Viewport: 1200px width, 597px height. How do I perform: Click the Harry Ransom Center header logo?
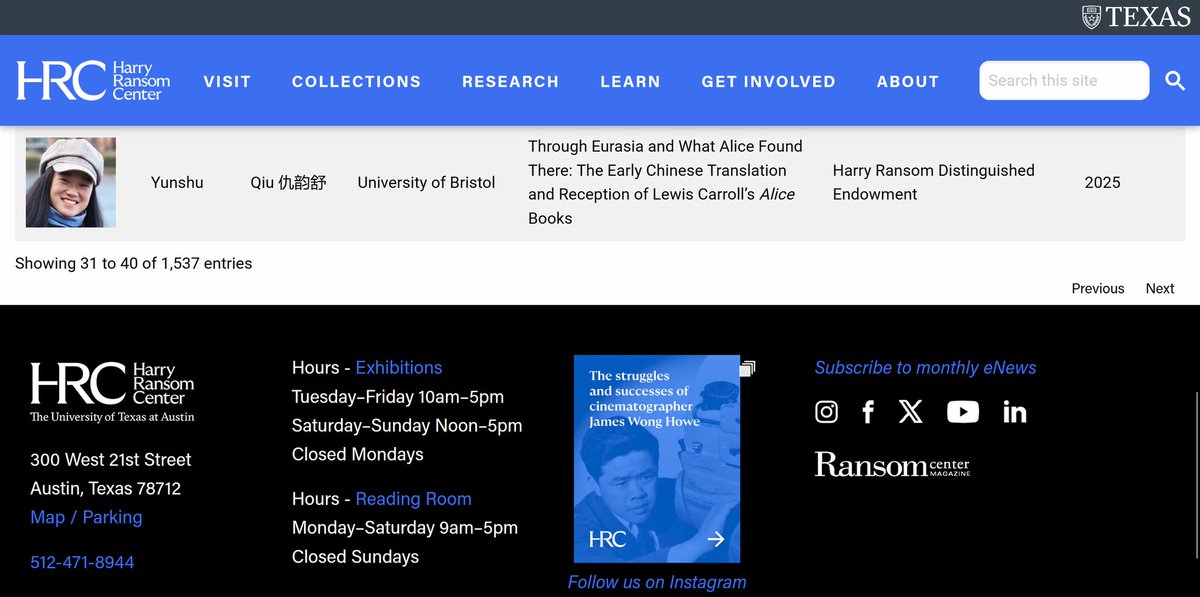coord(93,81)
